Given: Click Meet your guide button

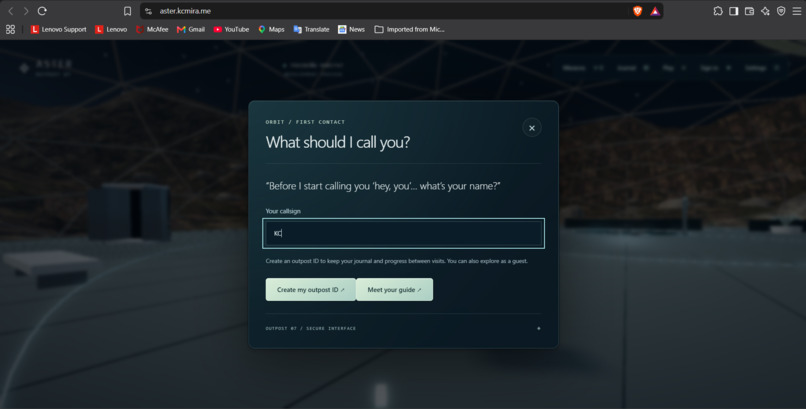Looking at the screenshot, I should coord(394,290).
